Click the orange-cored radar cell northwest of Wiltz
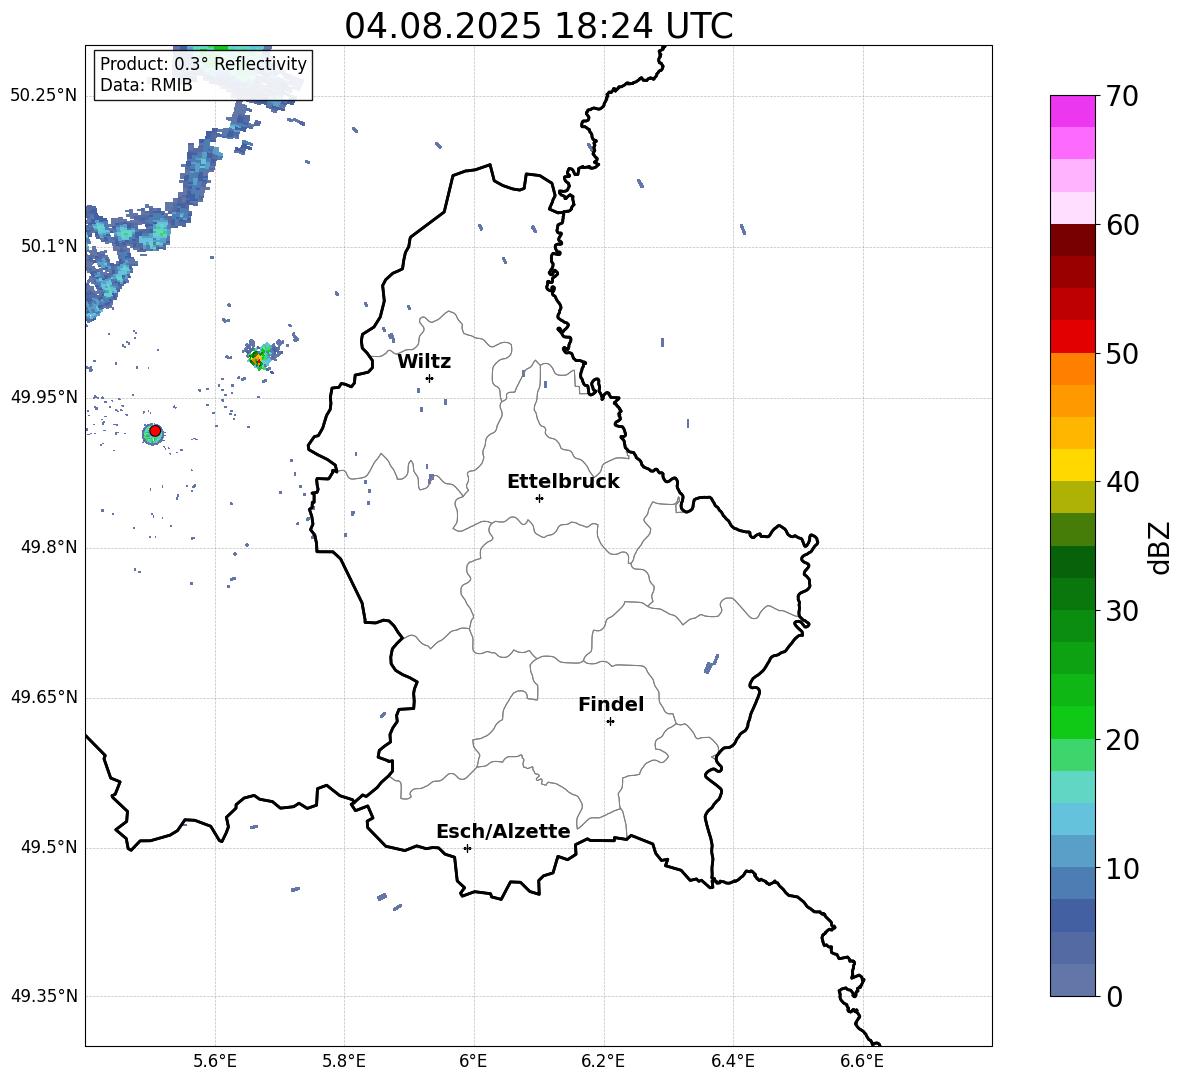Screen dimensions: 1184x1081 point(259,356)
